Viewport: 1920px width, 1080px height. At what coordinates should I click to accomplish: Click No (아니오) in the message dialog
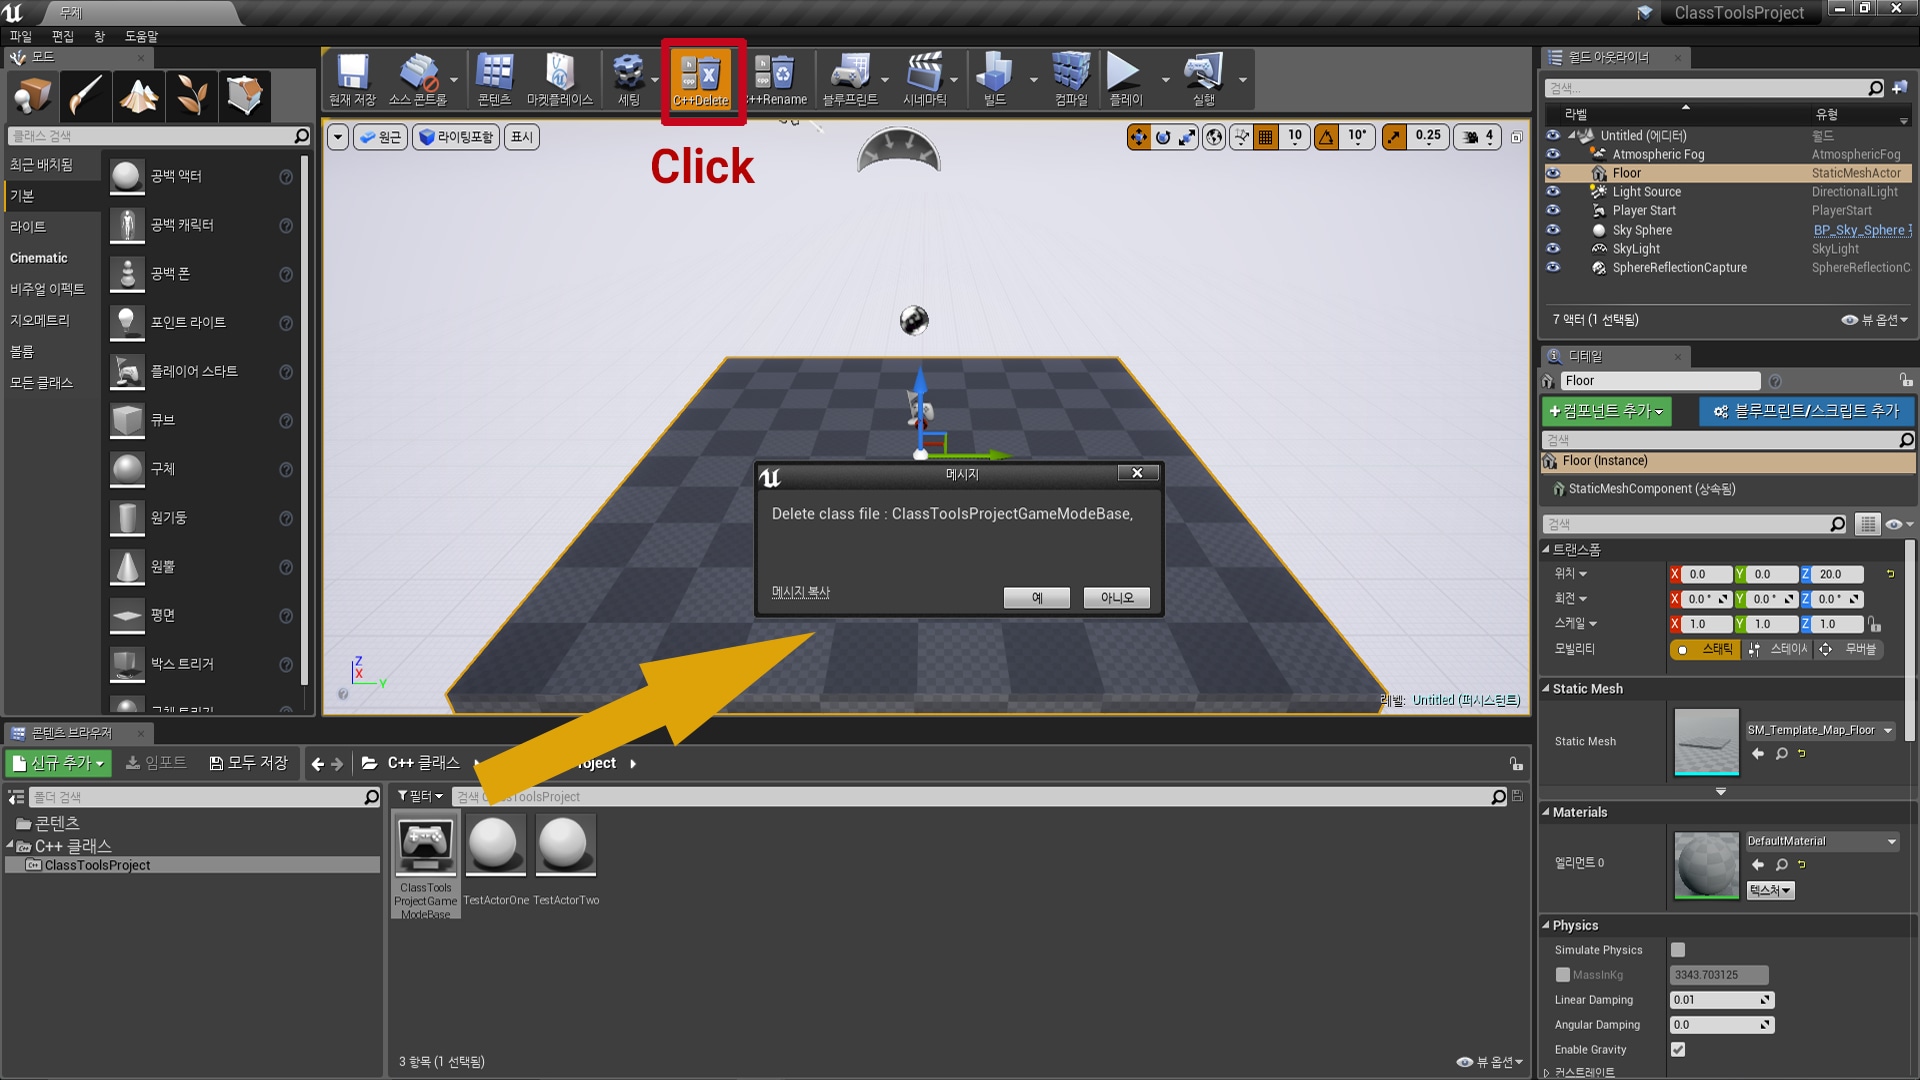pos(1116,598)
